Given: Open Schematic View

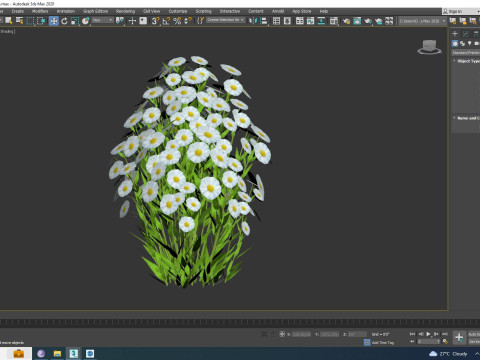Looking at the screenshot, I should click(x=321, y=21).
